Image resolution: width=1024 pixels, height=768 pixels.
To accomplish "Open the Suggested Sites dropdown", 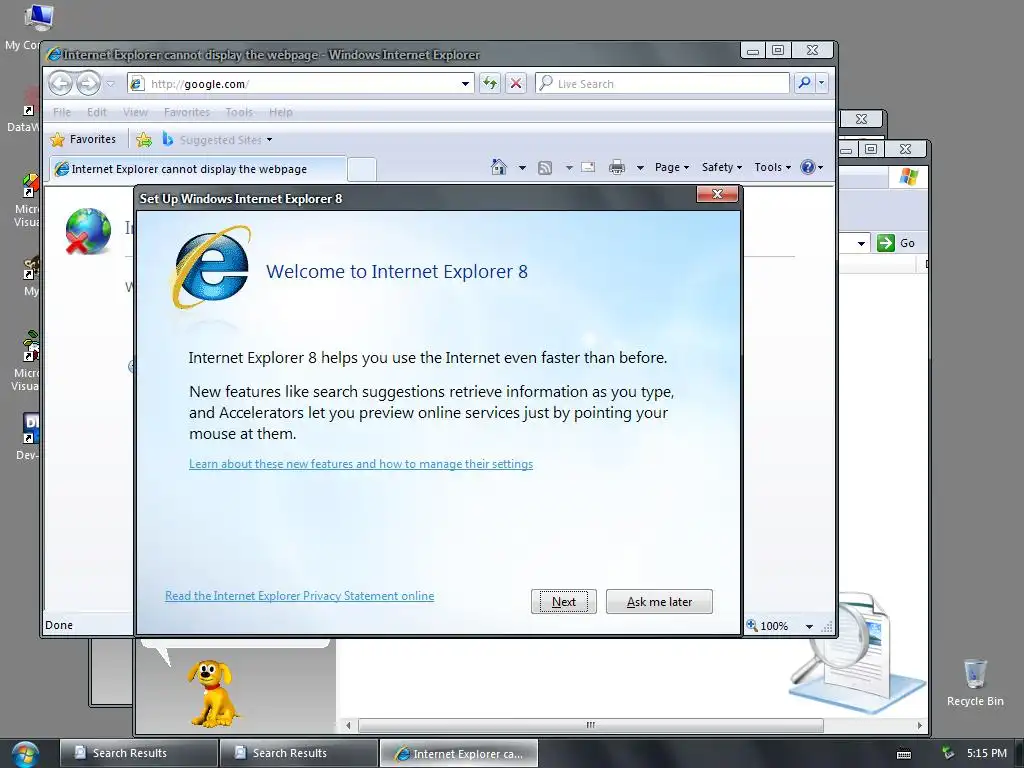I will (218, 140).
